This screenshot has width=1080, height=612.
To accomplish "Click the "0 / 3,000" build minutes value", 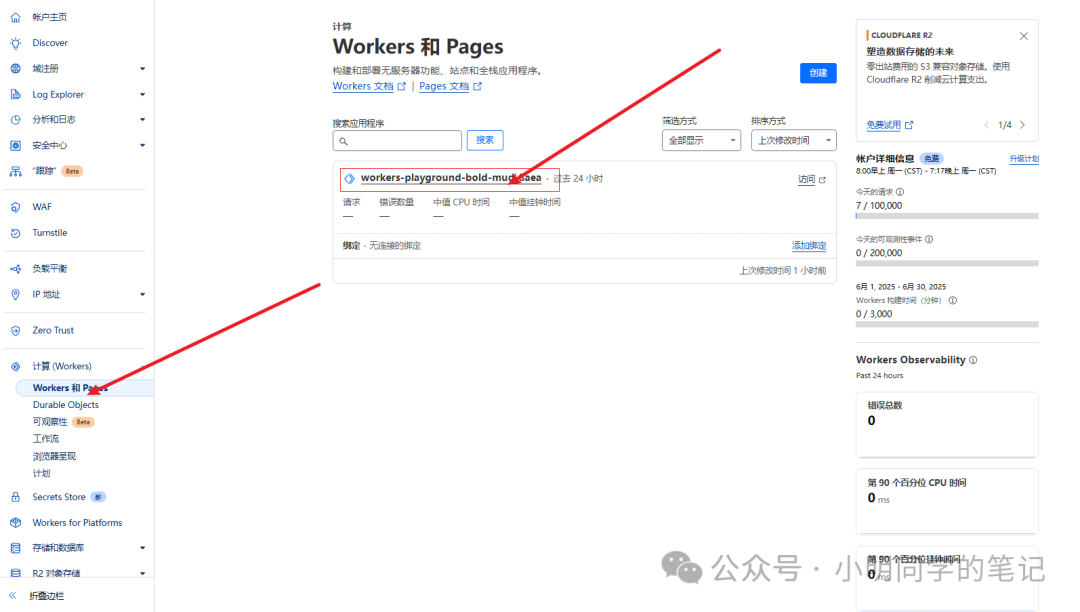I will (x=874, y=314).
